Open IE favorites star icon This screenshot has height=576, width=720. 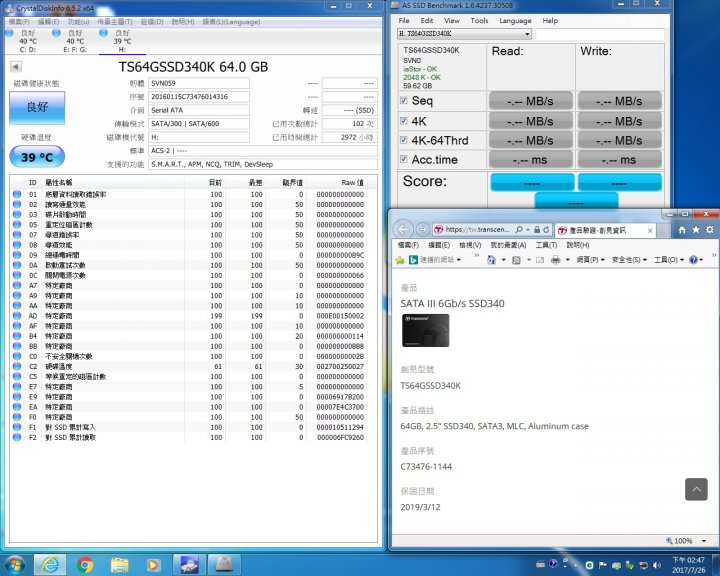coord(696,230)
